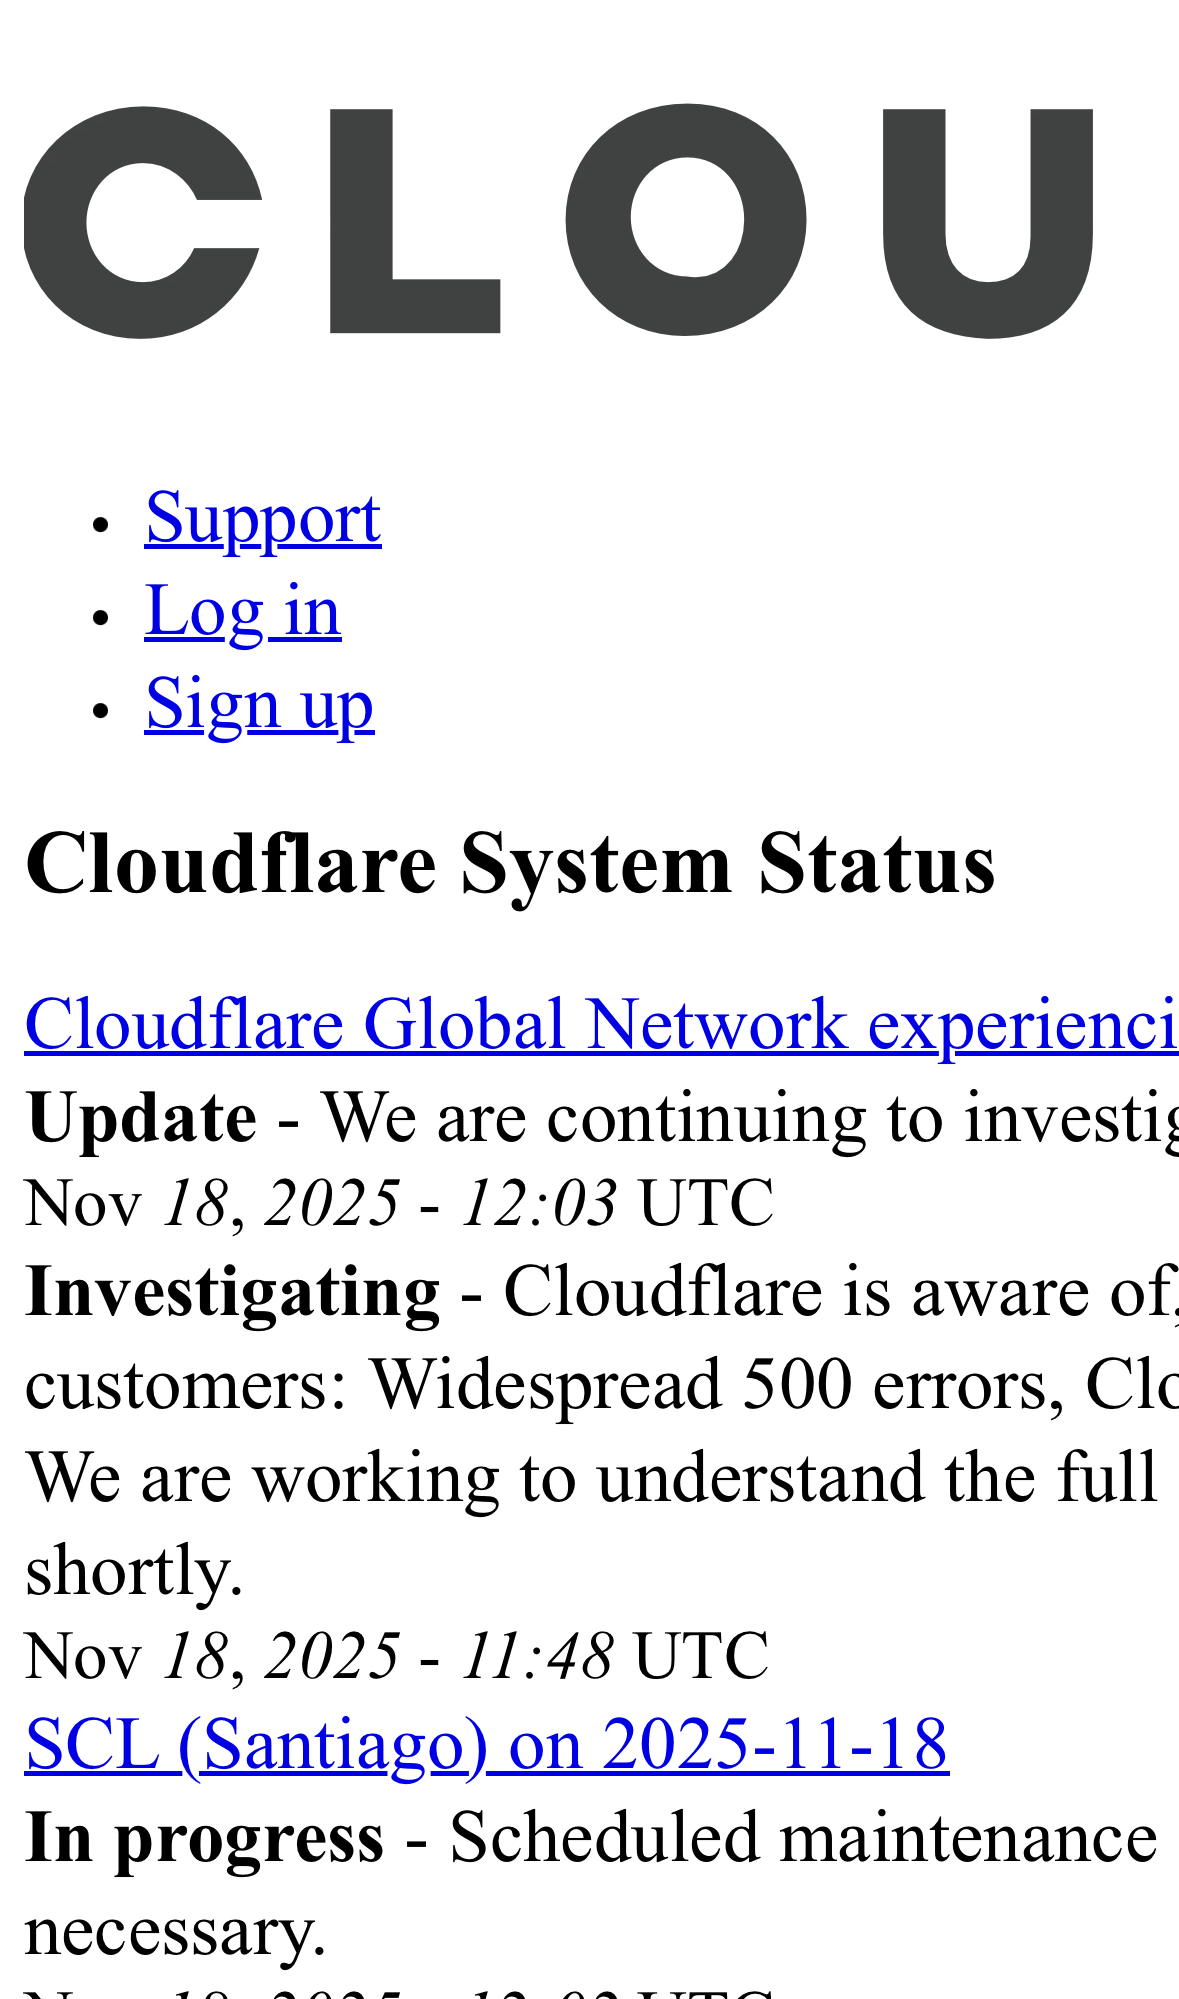Click the Log in link

(x=243, y=610)
